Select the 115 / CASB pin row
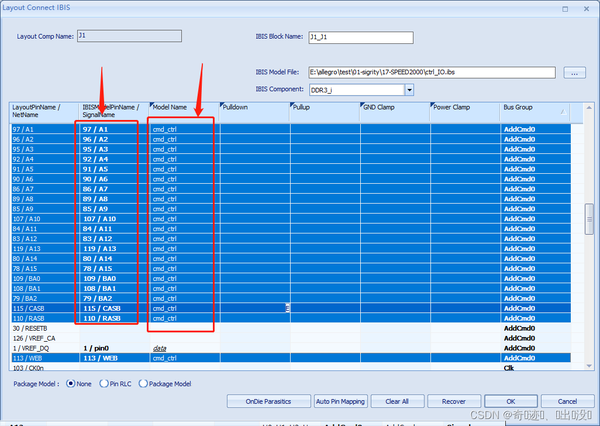600x426 pixels. tap(291, 308)
